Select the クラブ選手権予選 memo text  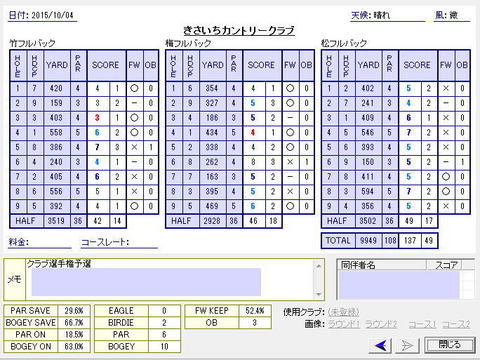click(59, 264)
